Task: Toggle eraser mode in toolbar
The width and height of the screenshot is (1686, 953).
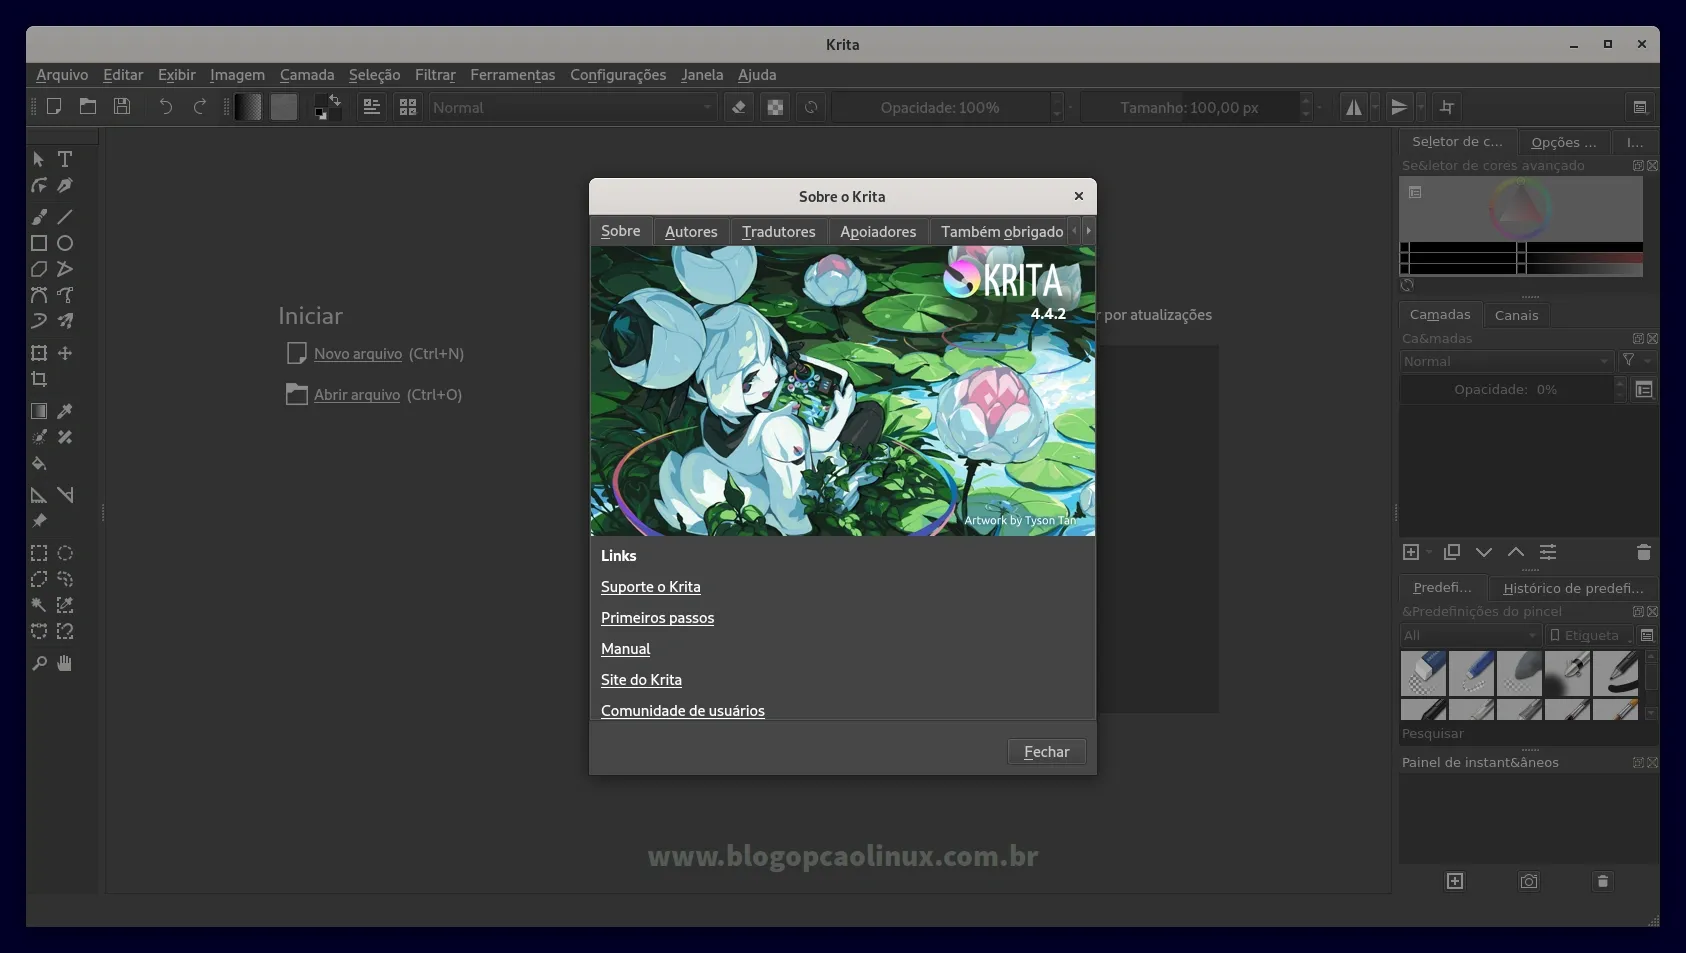Action: [x=739, y=107]
